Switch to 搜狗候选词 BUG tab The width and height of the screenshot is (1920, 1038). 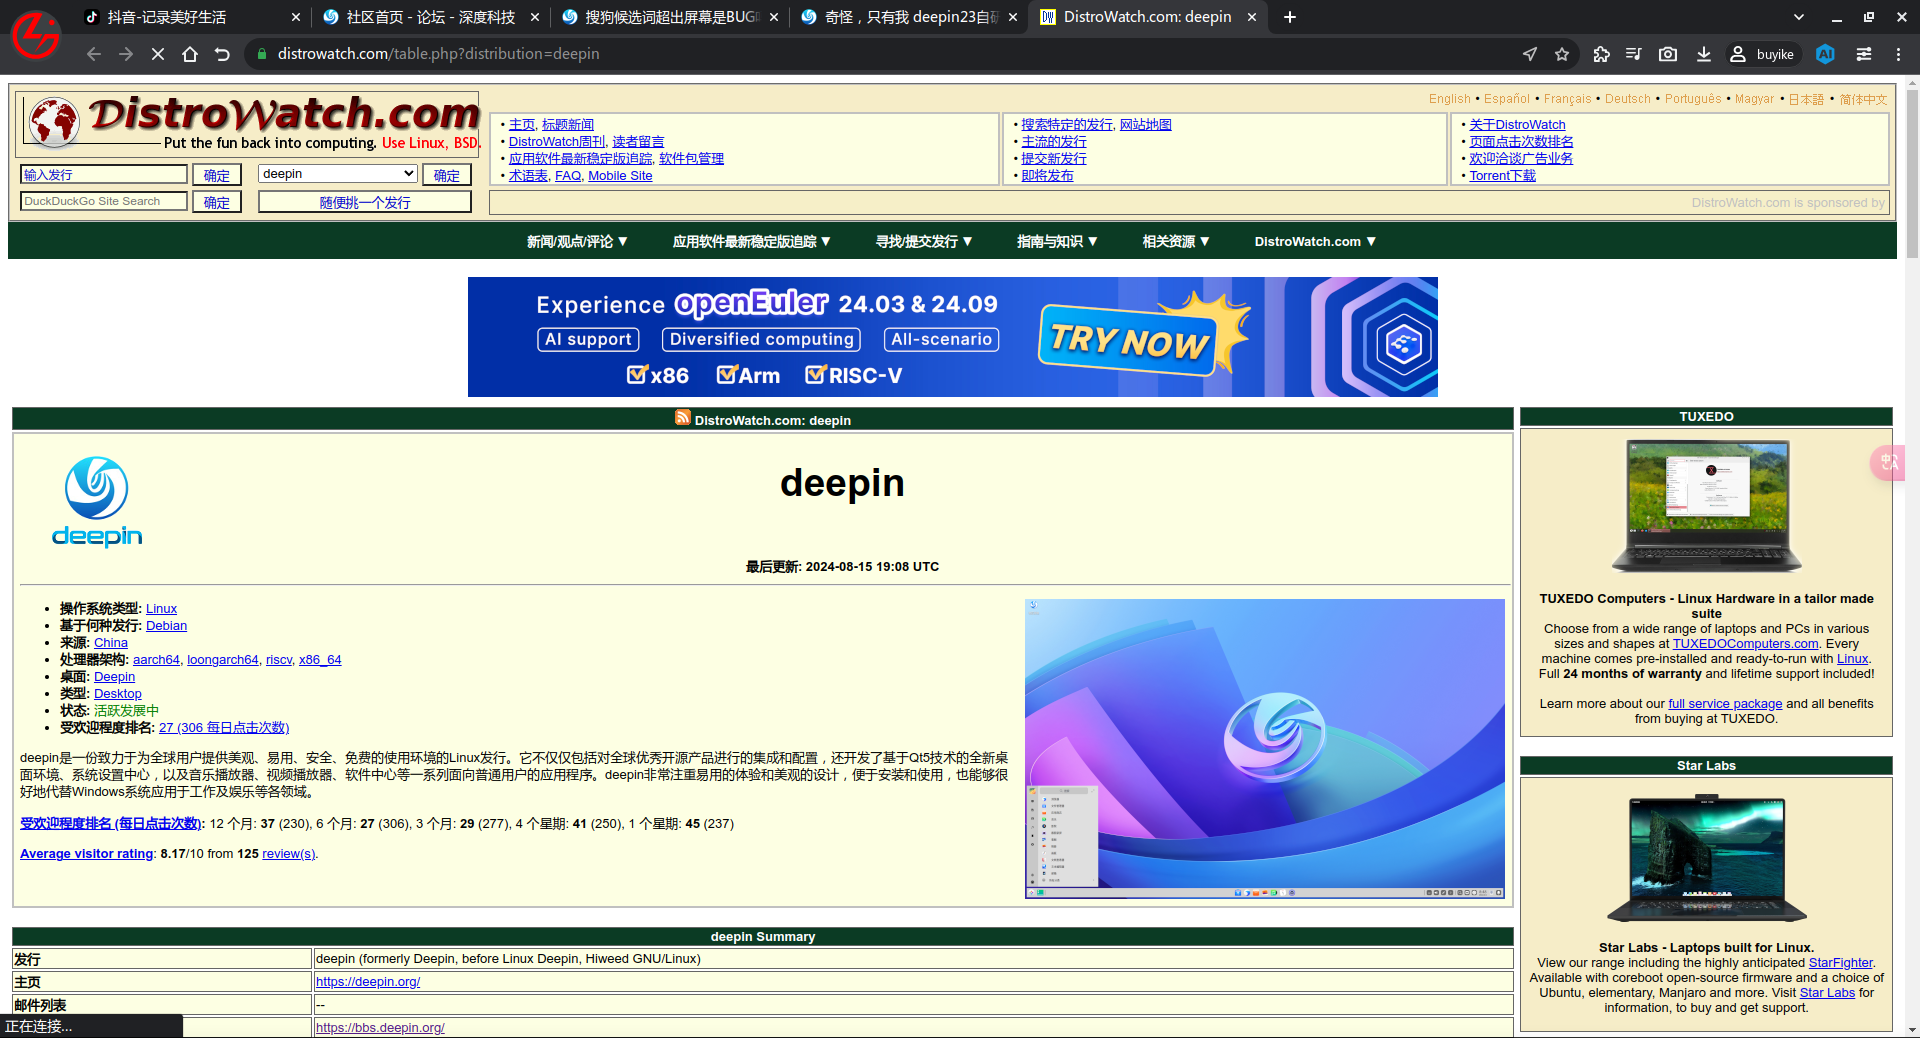[x=670, y=17]
